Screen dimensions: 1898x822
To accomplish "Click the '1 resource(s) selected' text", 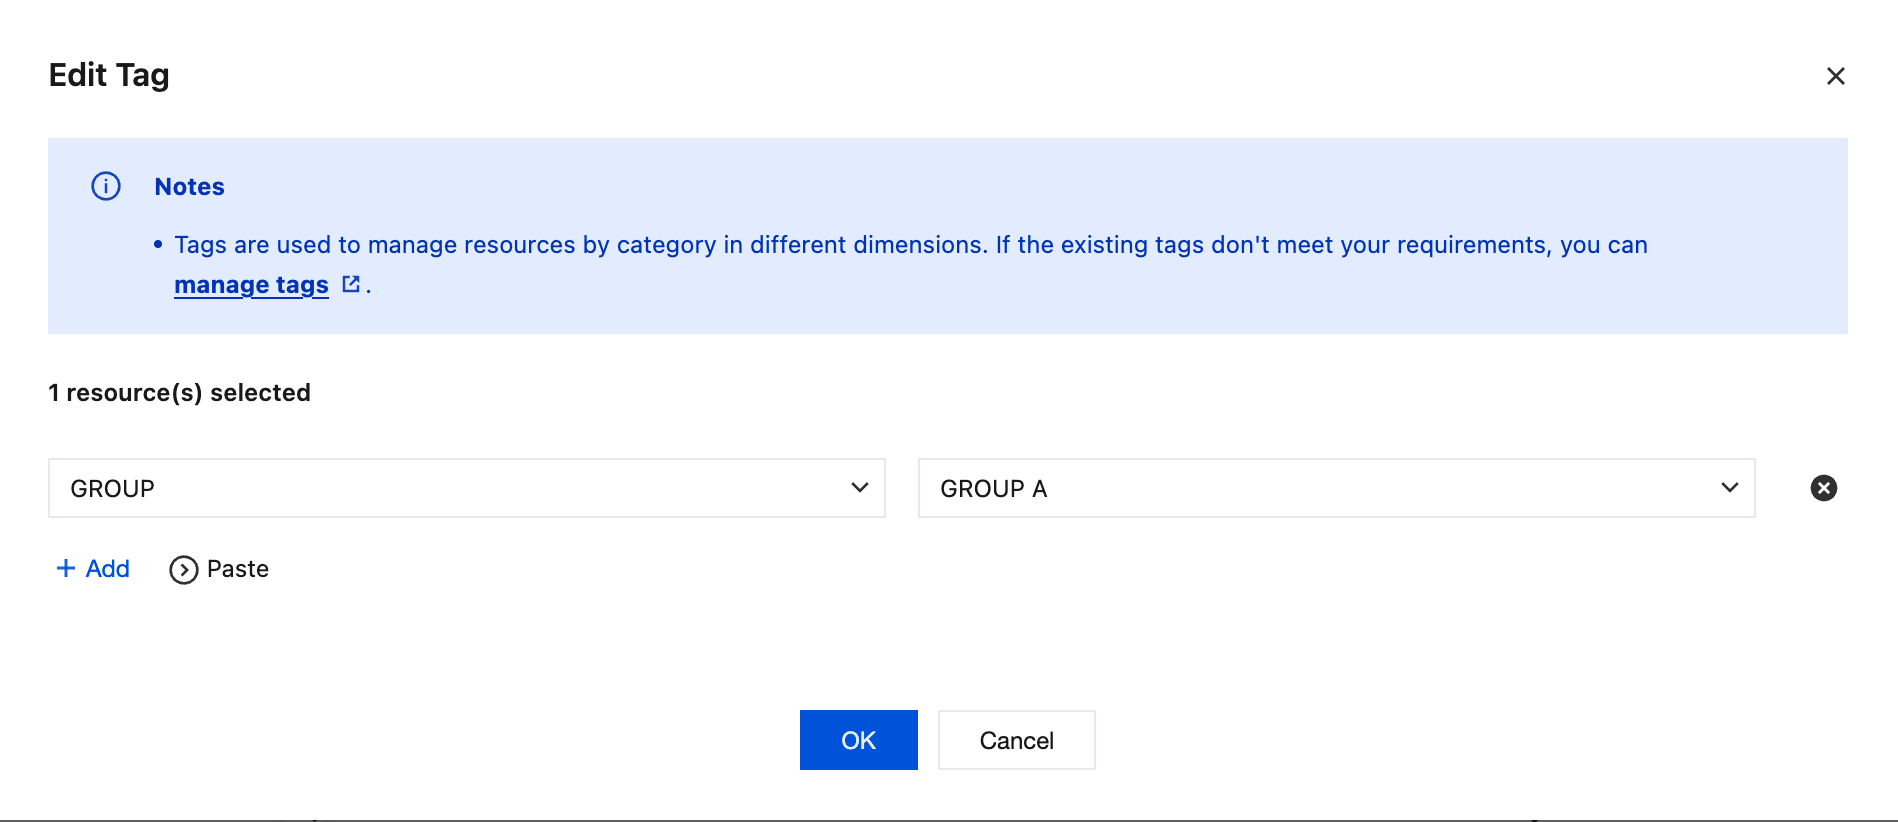I will [x=180, y=393].
